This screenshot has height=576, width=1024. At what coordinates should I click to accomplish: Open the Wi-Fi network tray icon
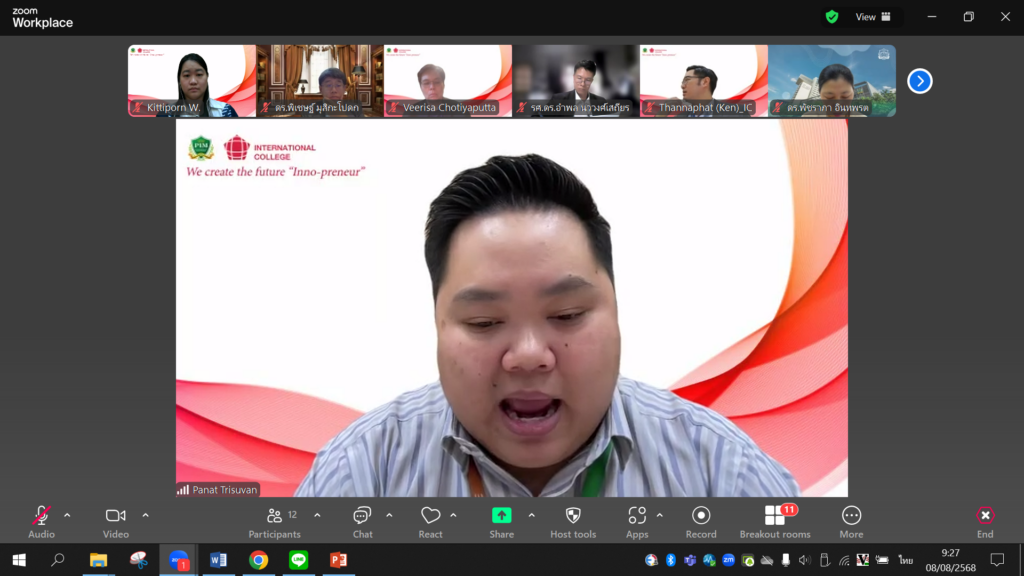pos(844,560)
